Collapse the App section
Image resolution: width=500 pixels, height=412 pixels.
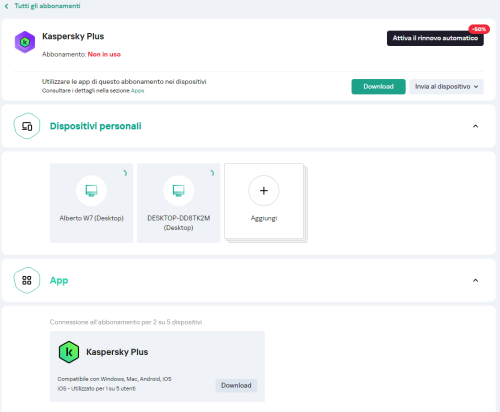point(475,280)
